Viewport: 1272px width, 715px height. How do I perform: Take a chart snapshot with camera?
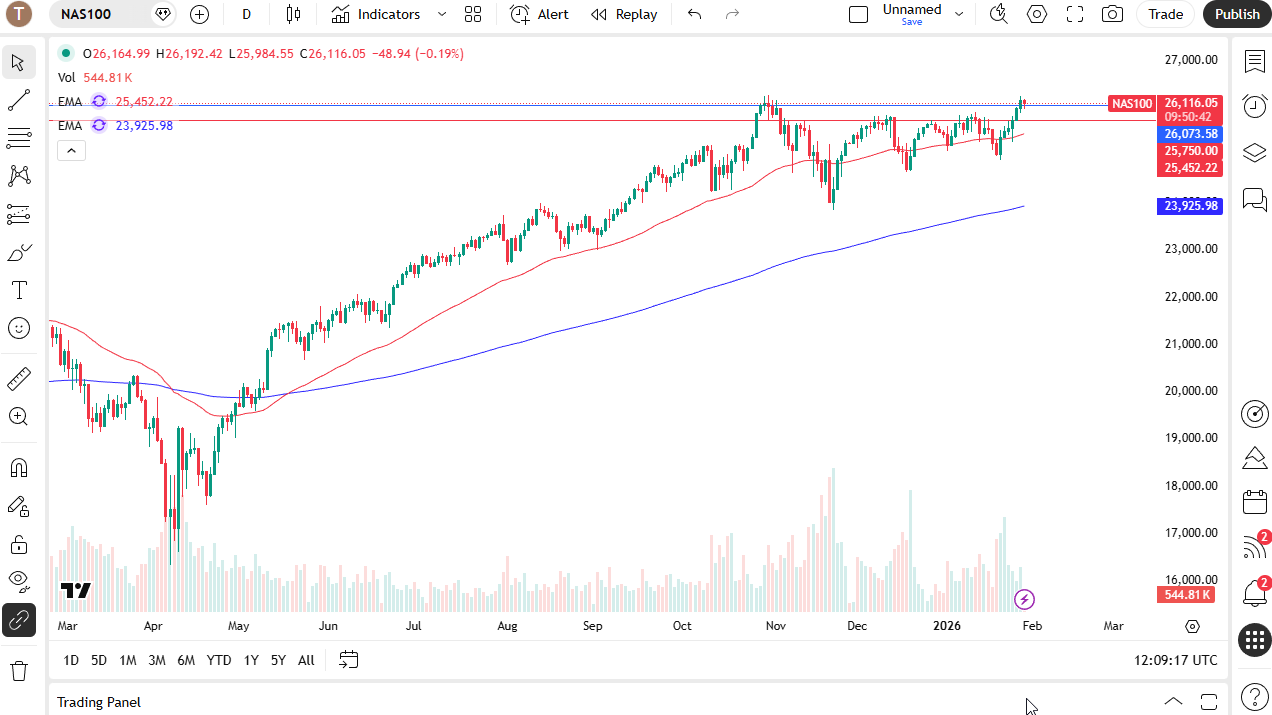pyautogui.click(x=1112, y=14)
